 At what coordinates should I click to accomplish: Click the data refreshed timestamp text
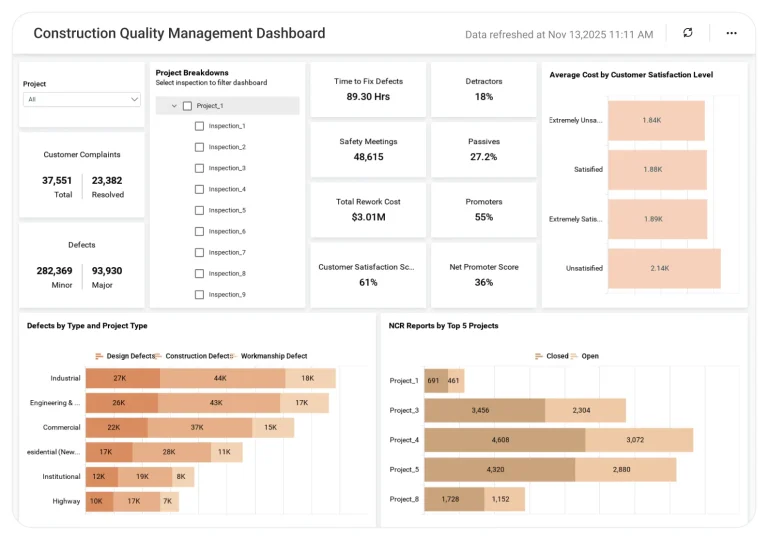click(x=559, y=34)
